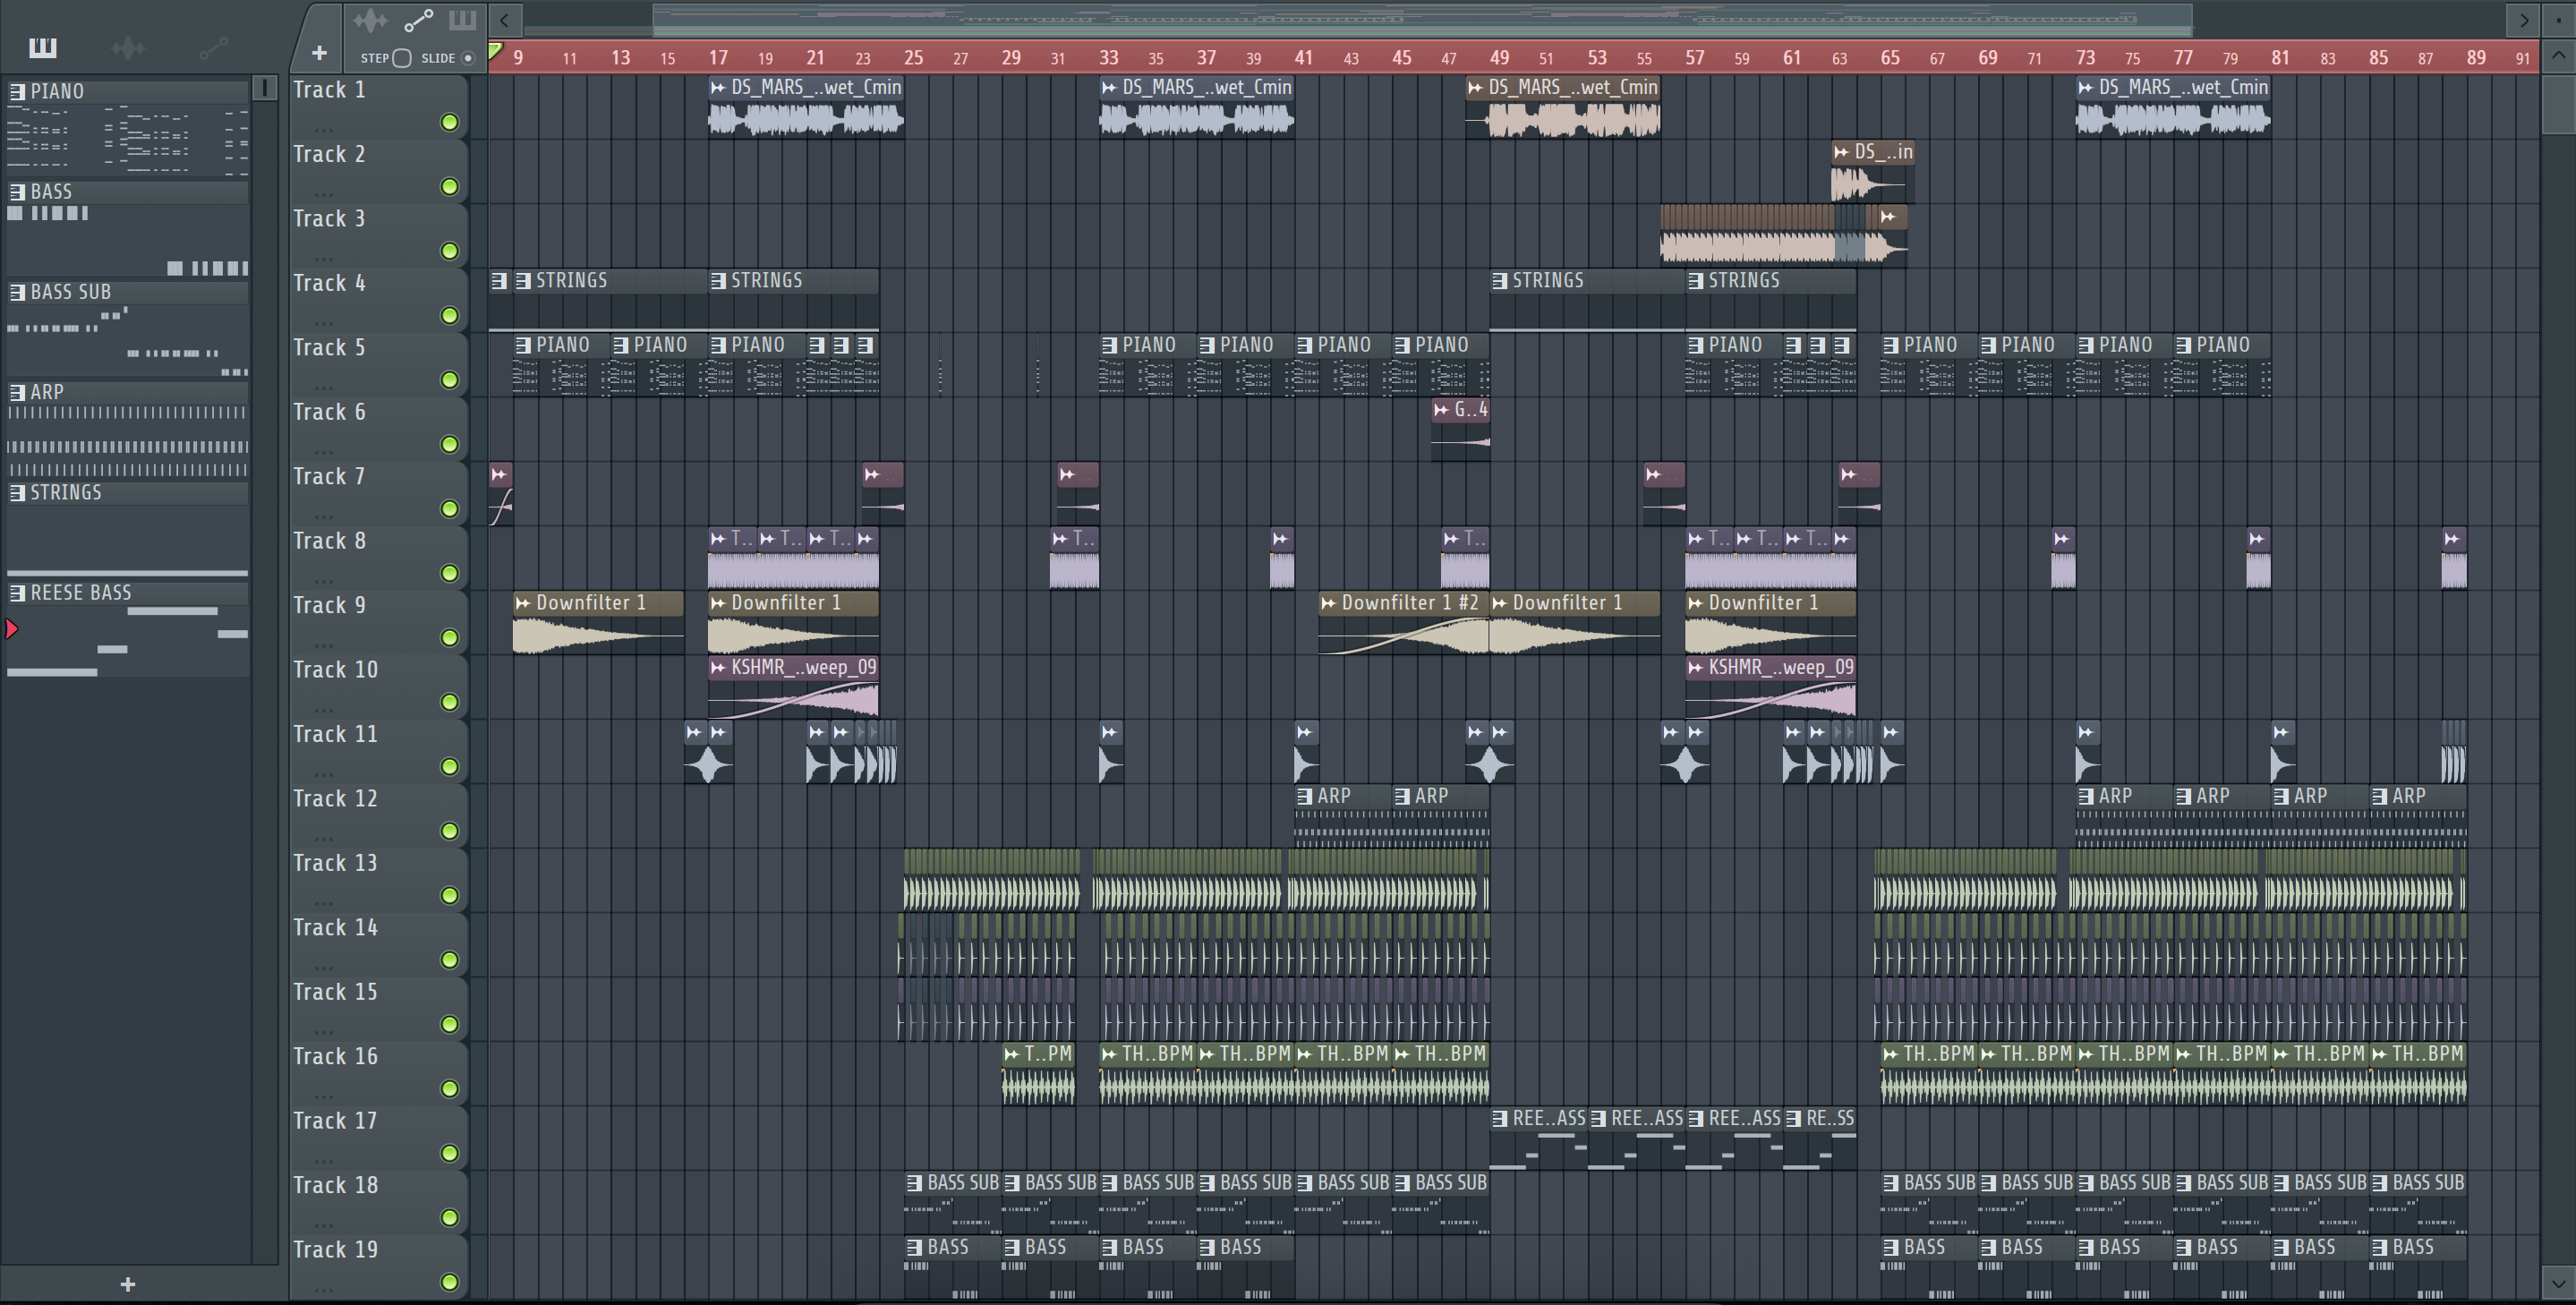Mute Track 11 with its green LED
Viewport: 2576px width, 1305px height.
450,766
